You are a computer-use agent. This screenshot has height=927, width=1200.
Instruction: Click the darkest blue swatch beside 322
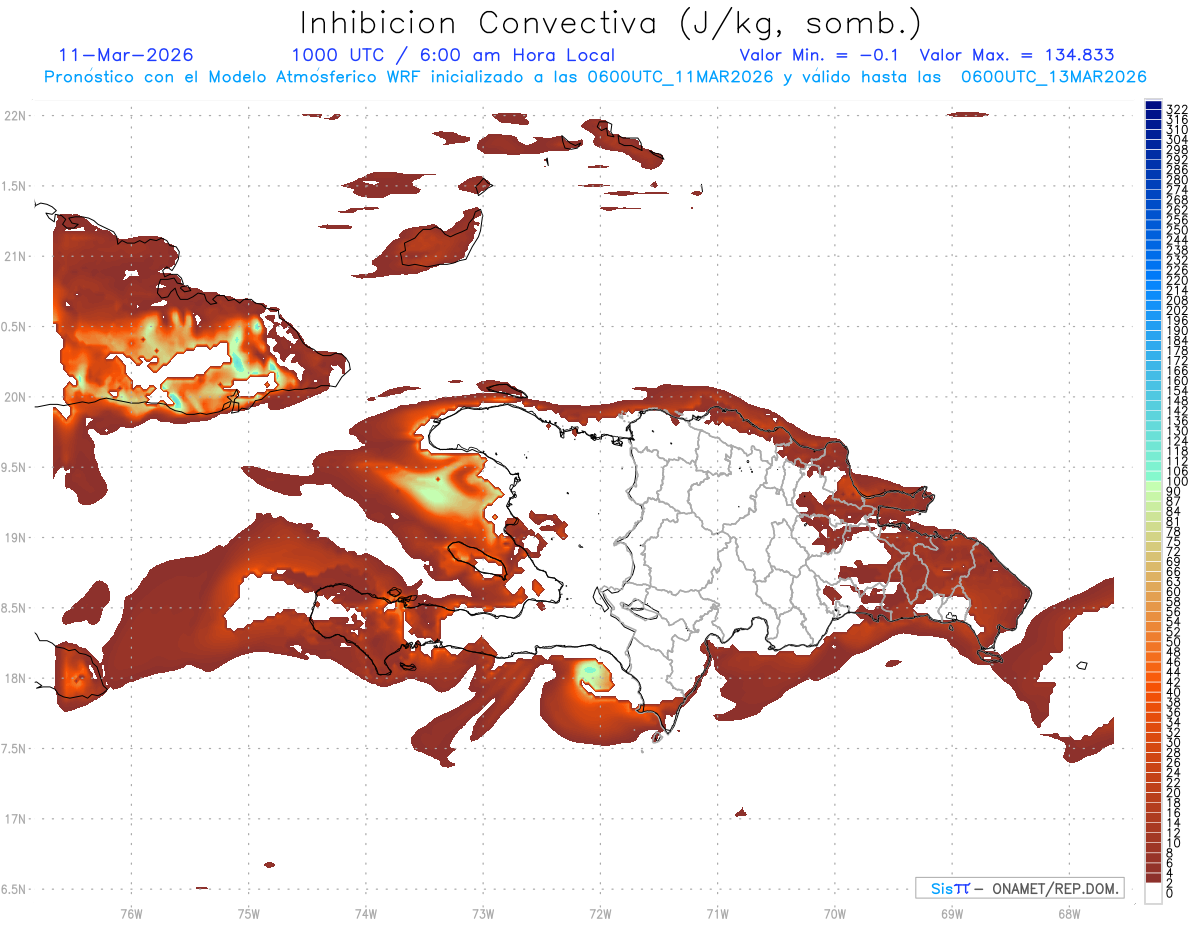(1153, 105)
